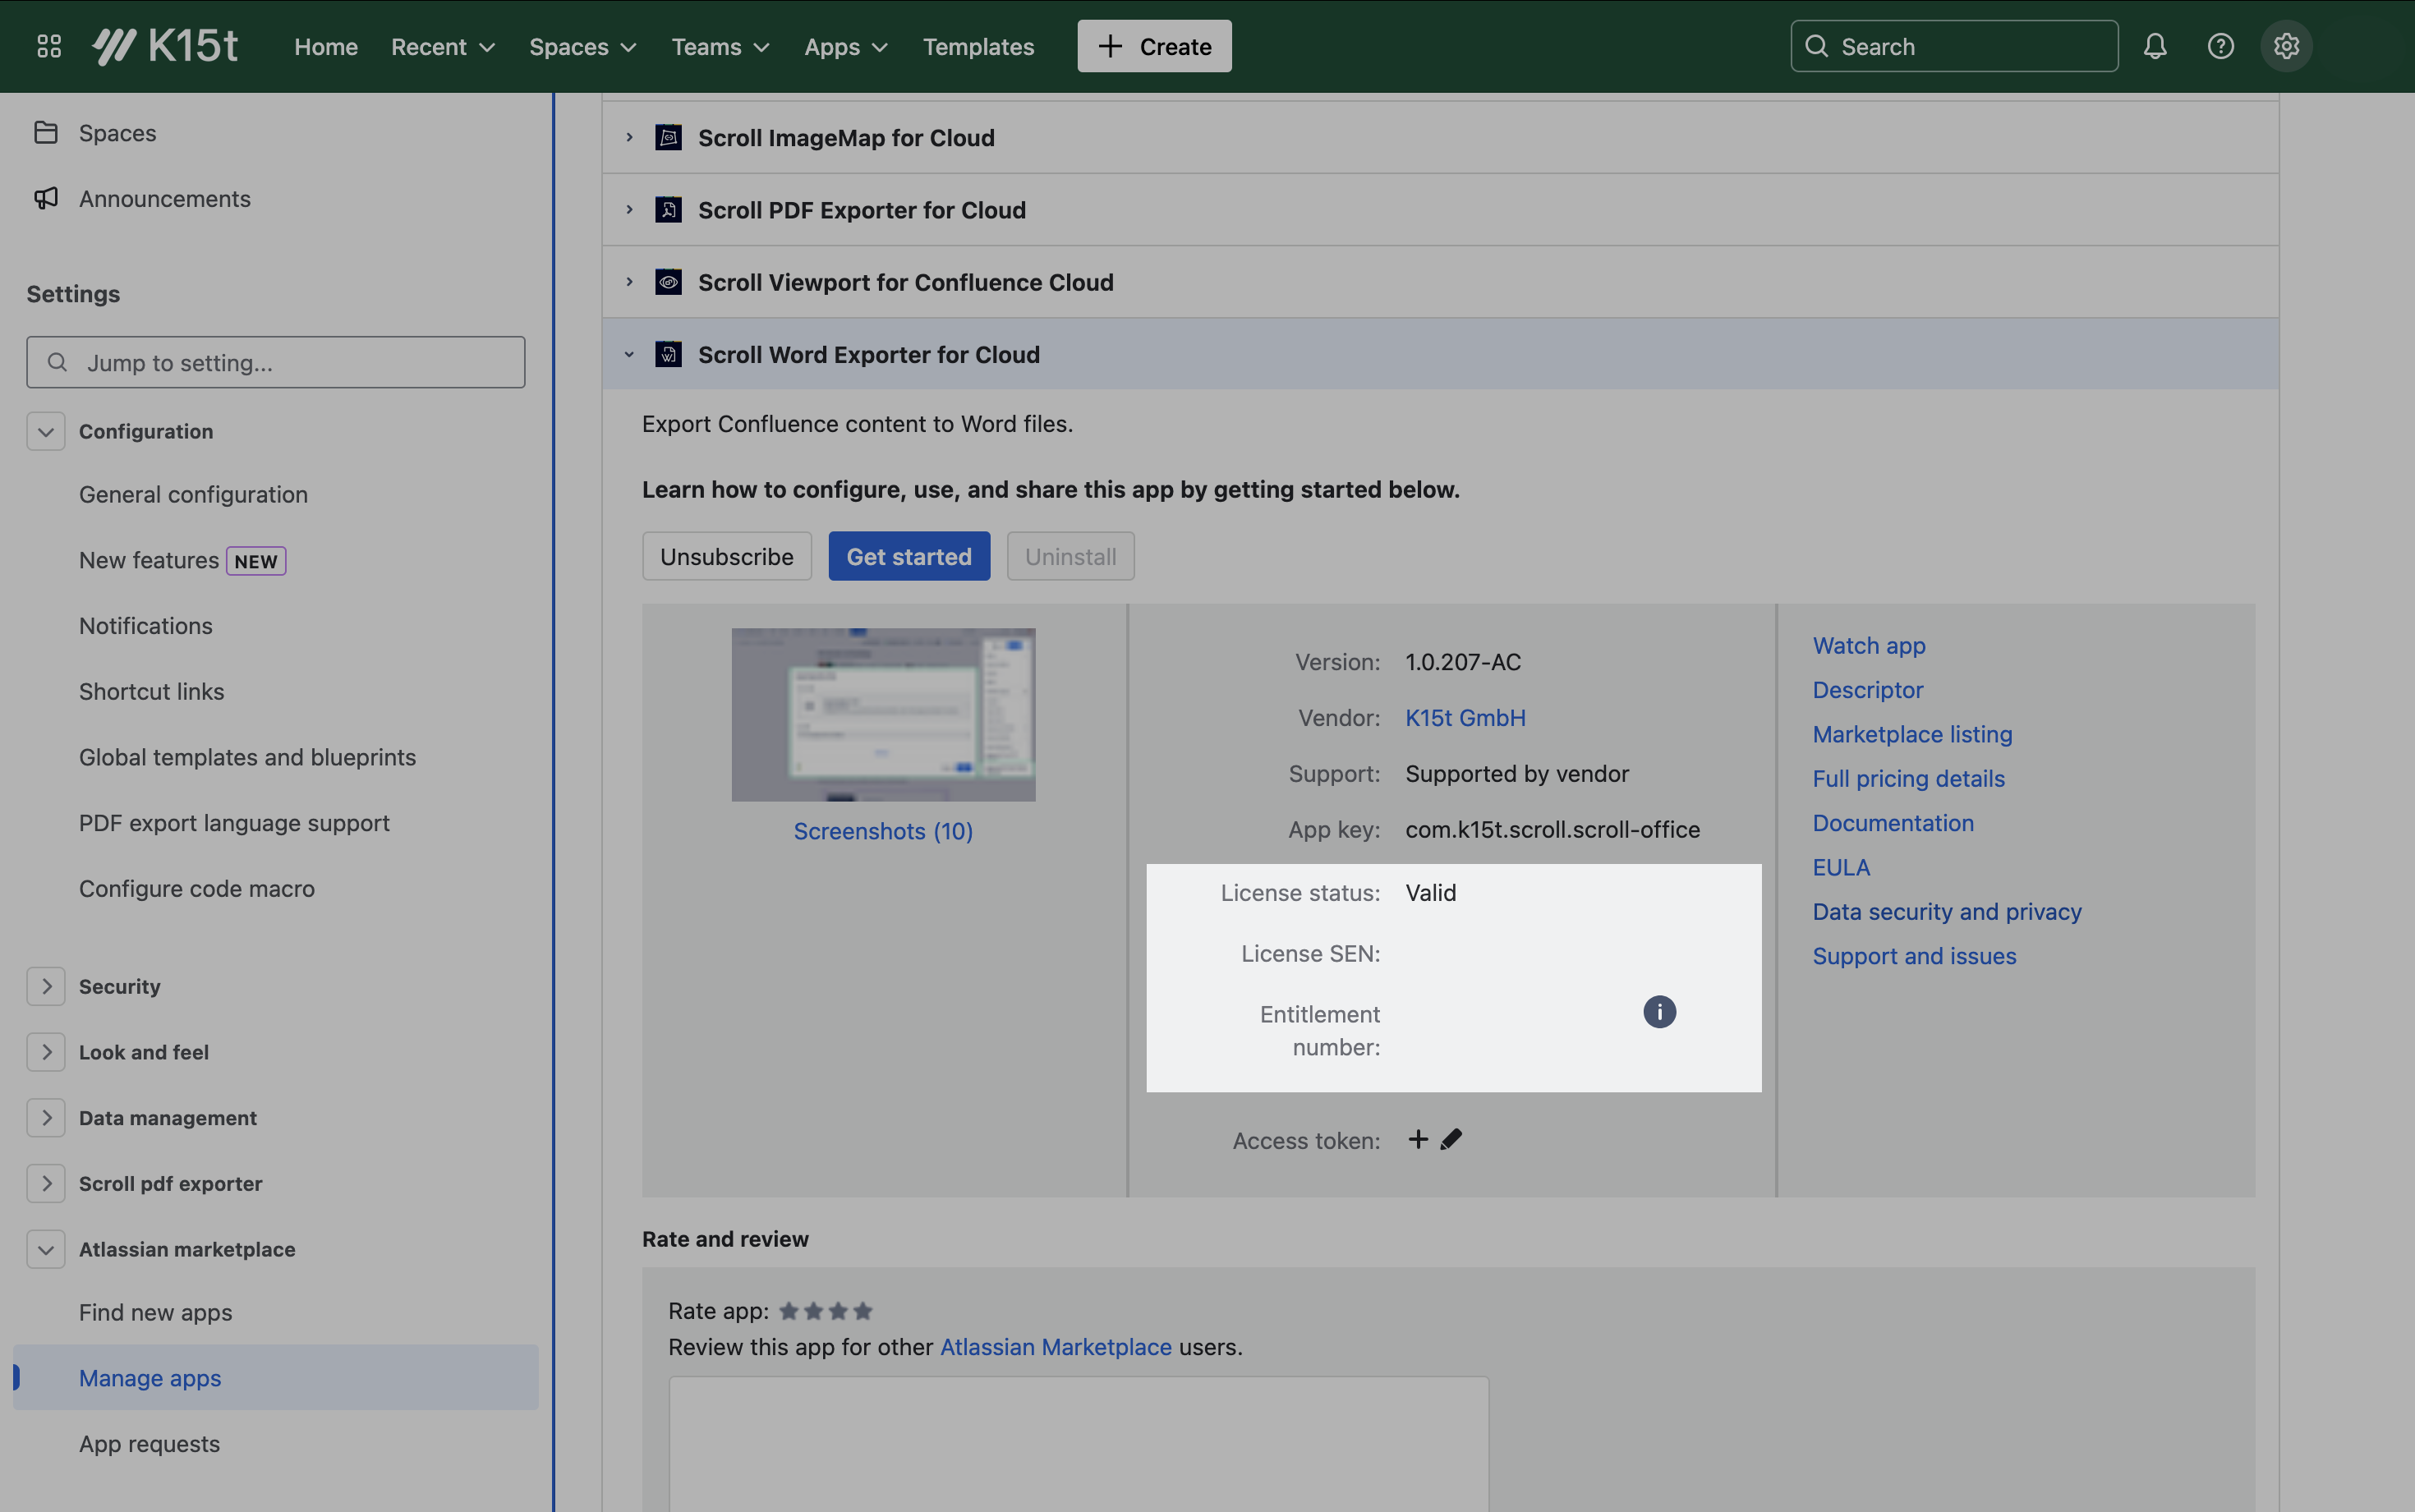
Task: Expand the Scroll PDF Exporter for Cloud section
Action: (x=628, y=209)
